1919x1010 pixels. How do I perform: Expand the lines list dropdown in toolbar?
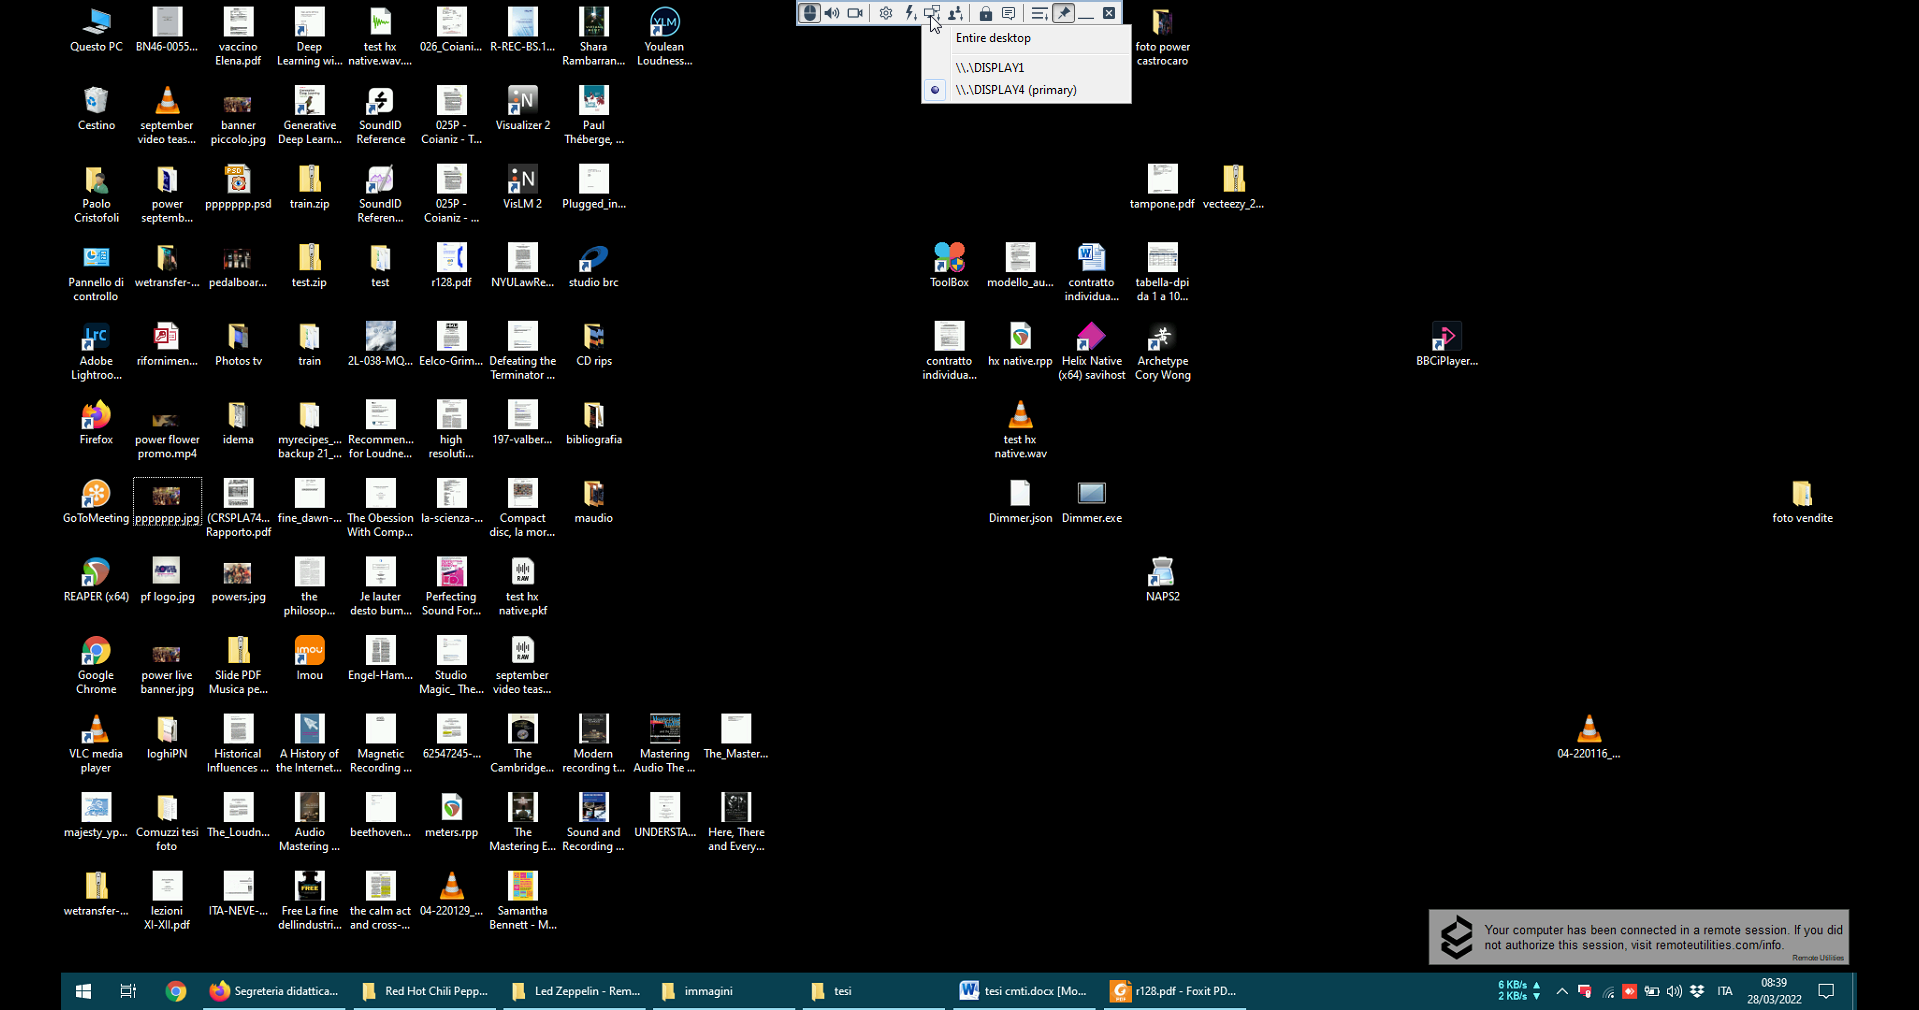tap(1040, 13)
